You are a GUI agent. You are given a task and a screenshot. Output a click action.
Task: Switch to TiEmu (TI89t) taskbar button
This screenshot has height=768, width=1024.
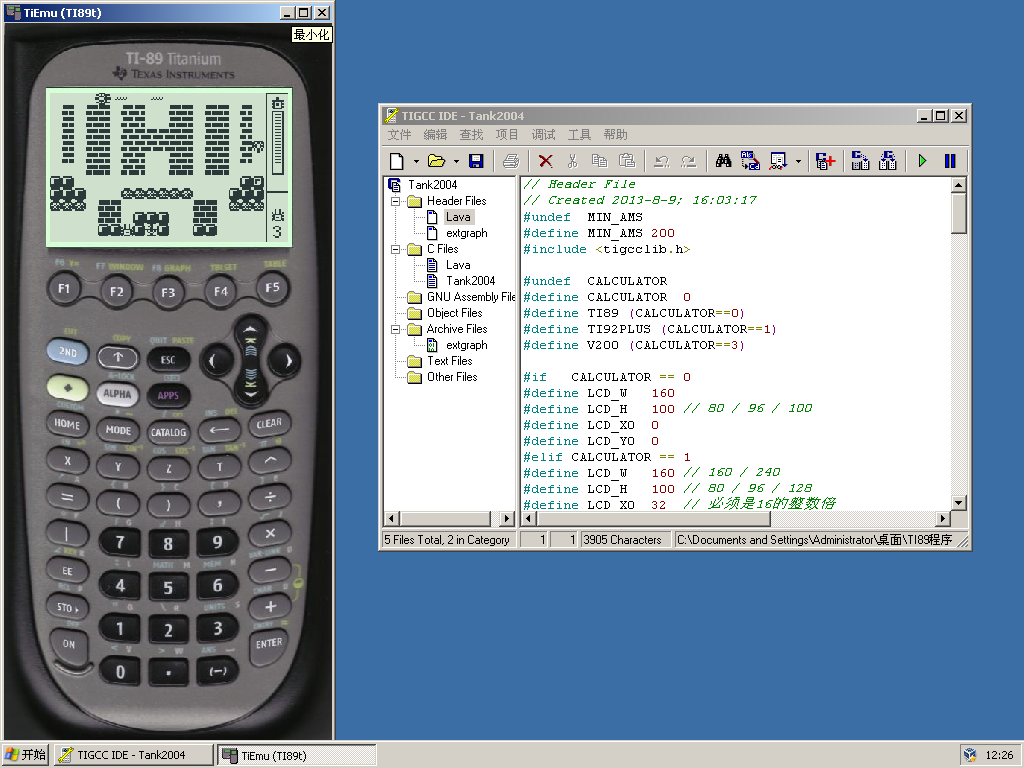297,755
